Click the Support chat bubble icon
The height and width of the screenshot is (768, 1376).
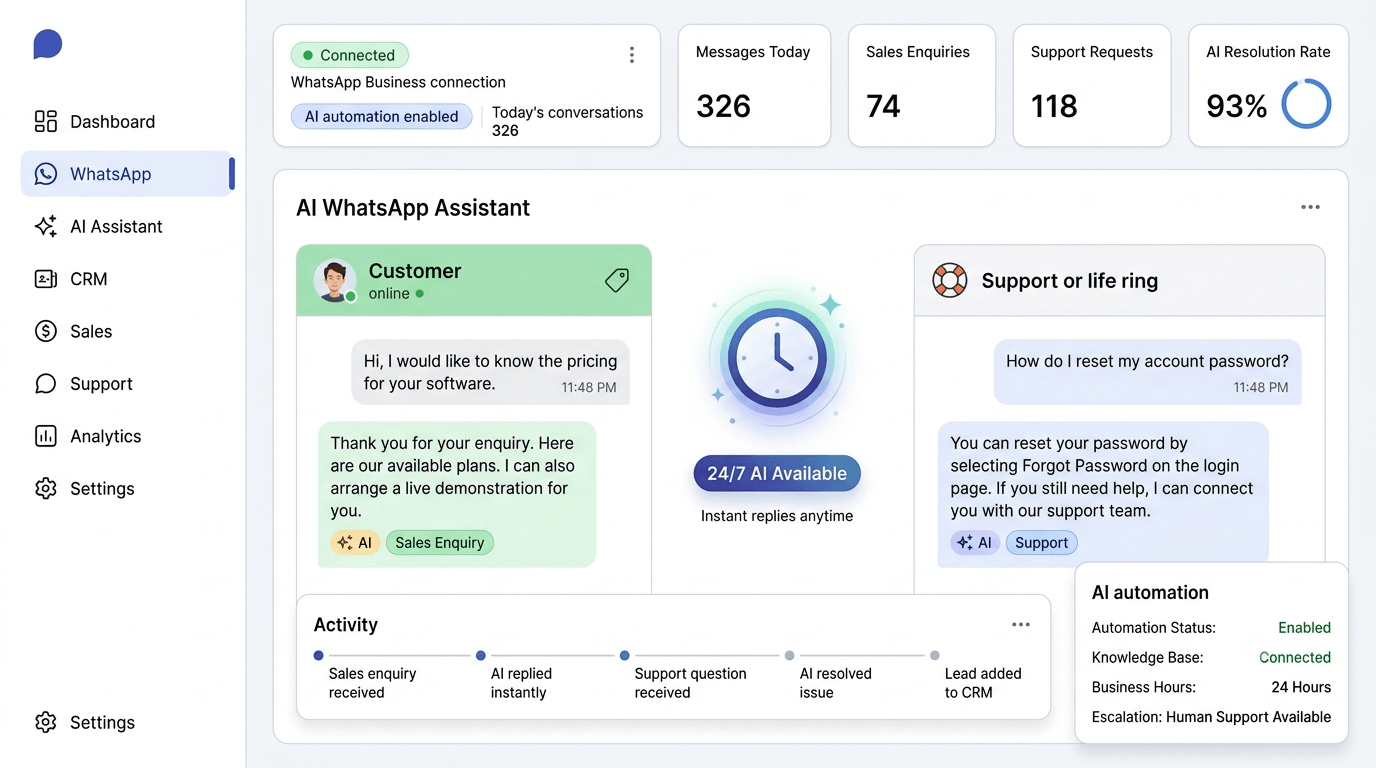46,384
